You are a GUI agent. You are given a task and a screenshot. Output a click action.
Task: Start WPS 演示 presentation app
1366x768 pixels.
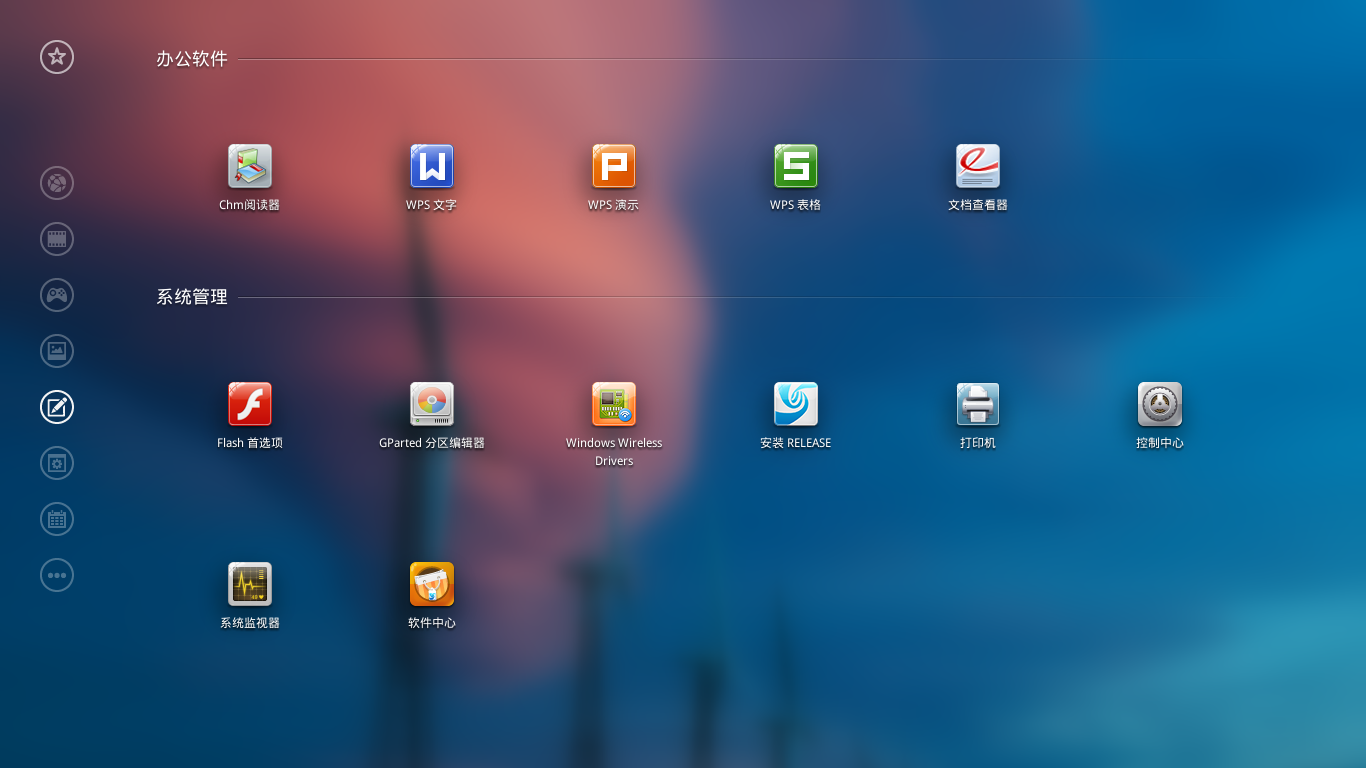pyautogui.click(x=614, y=178)
